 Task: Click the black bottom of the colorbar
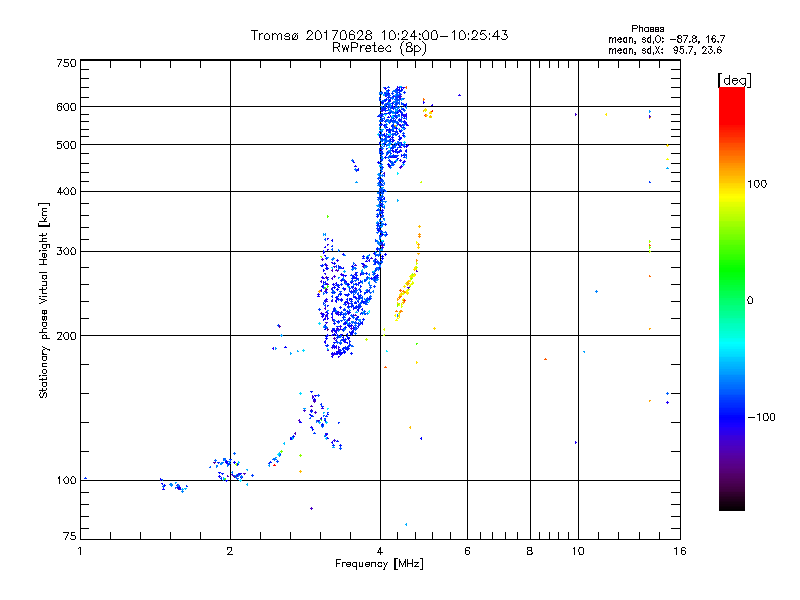coord(732,503)
